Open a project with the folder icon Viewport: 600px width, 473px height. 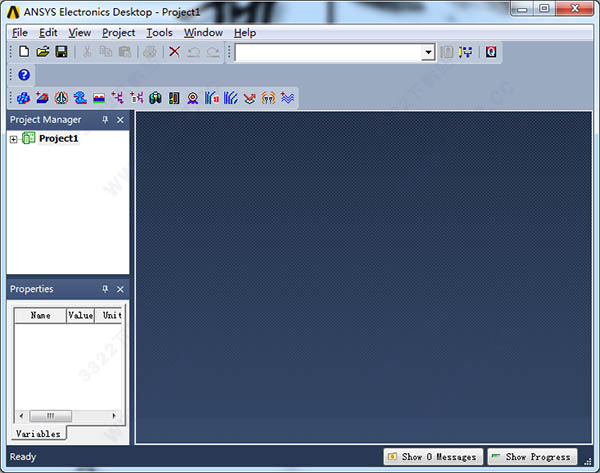43,52
